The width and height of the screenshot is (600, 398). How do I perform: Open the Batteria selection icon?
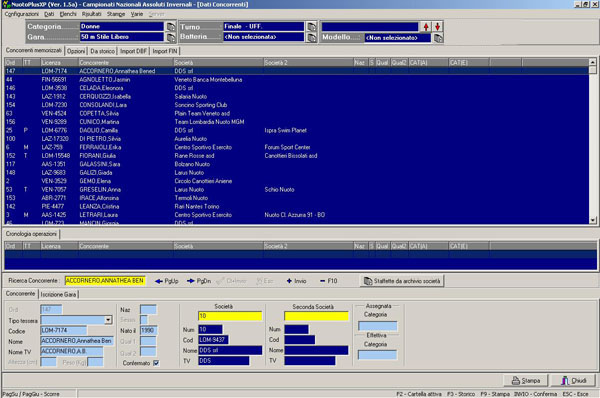(x=312, y=37)
